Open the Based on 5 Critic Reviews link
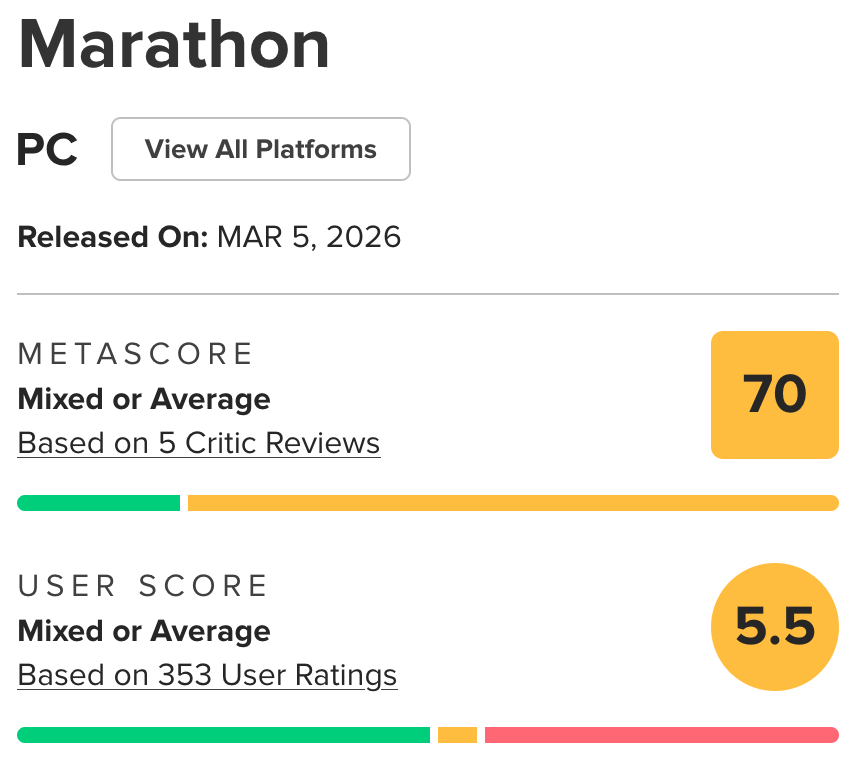The image size is (856, 772). (199, 443)
